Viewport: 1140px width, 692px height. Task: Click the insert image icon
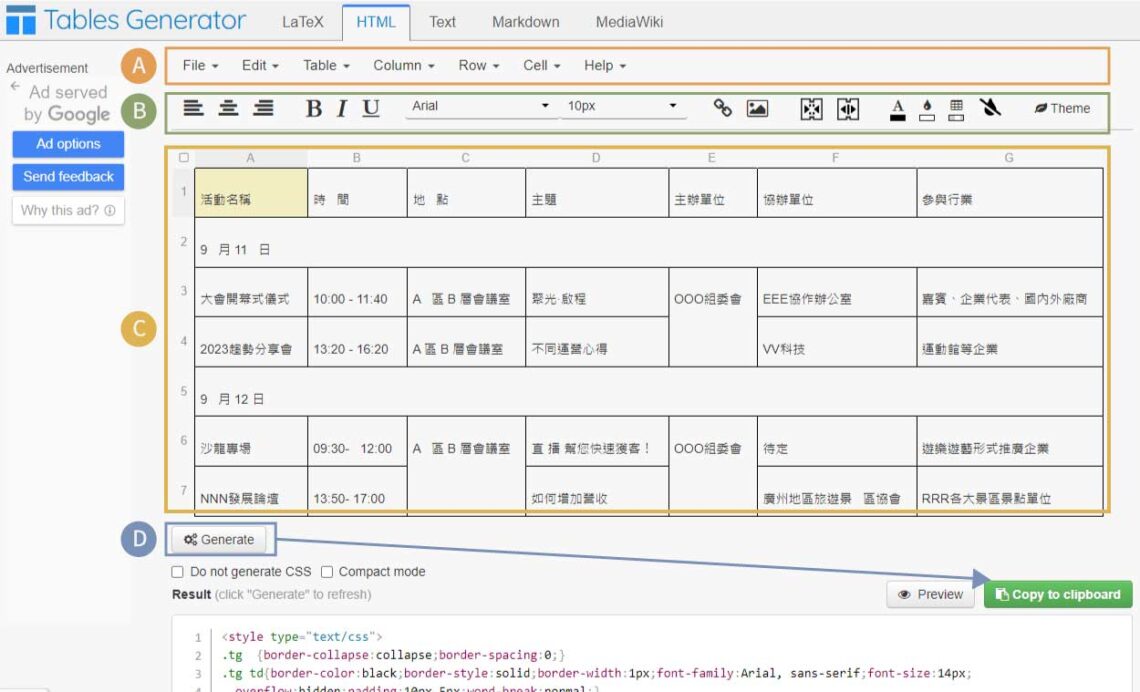pos(757,108)
